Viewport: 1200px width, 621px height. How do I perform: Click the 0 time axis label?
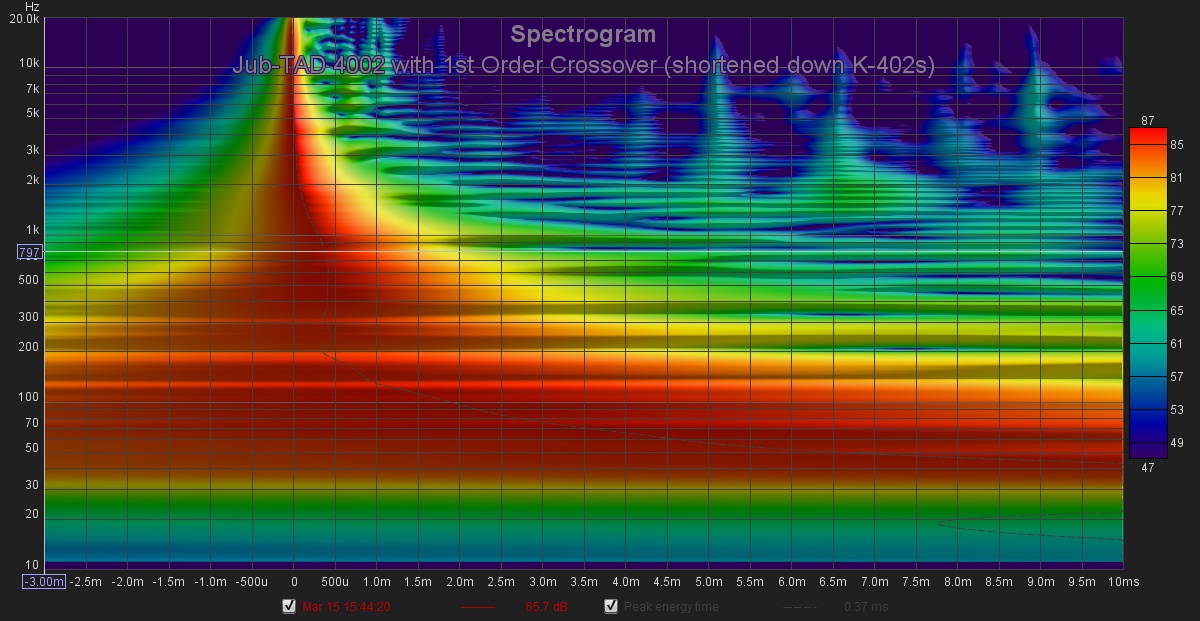(293, 581)
